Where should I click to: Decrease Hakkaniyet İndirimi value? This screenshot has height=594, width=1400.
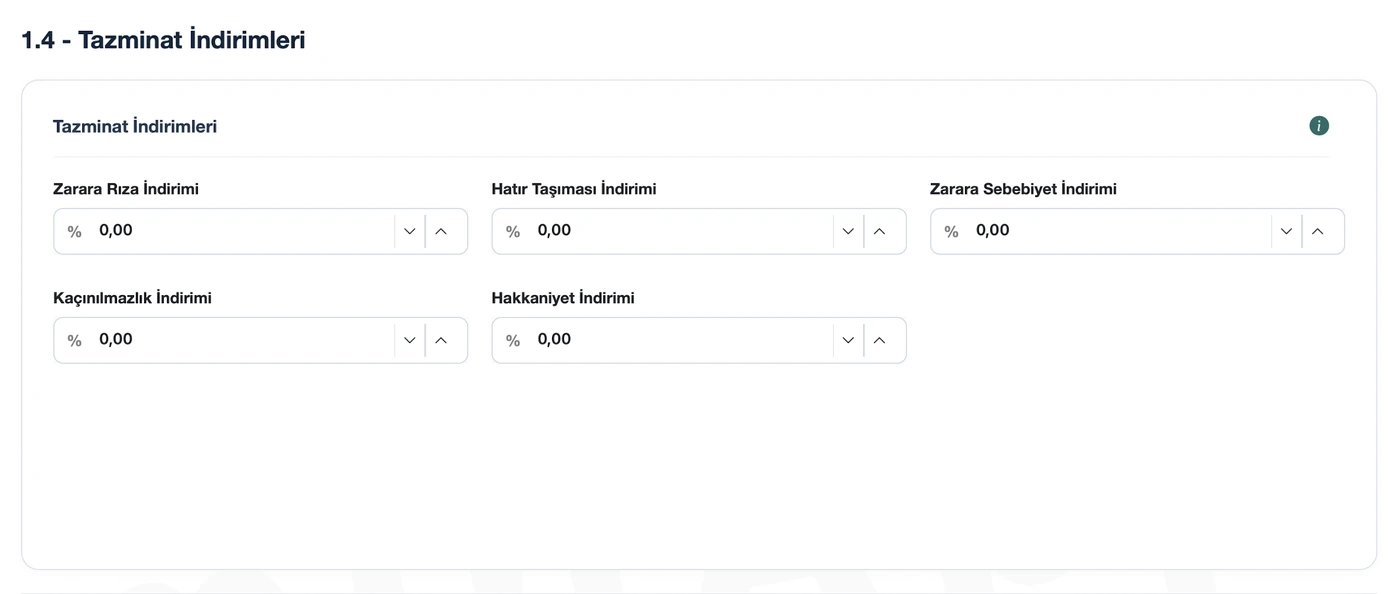click(848, 340)
